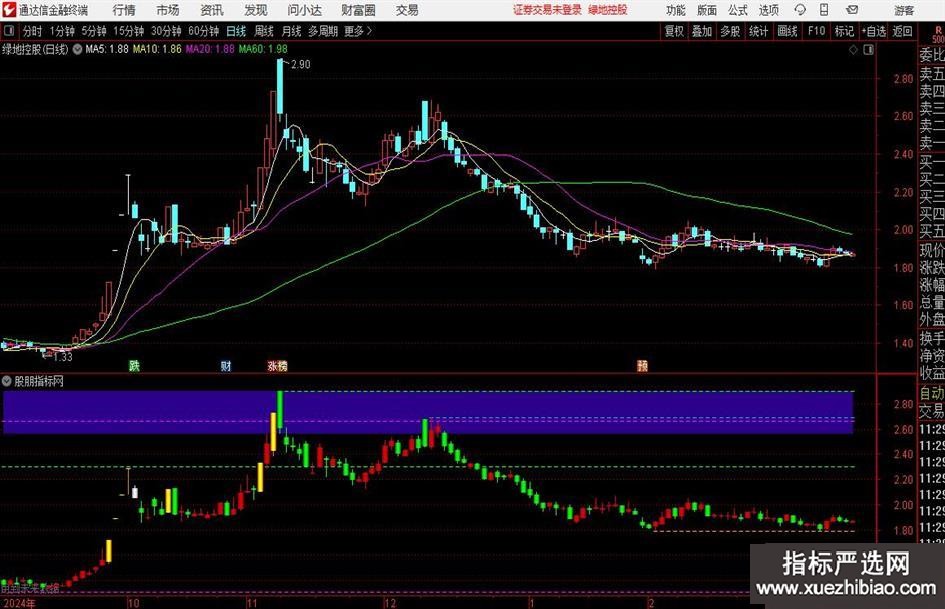Switch to 5分钟 period
Viewport: 945px width, 609px height.
(93, 31)
